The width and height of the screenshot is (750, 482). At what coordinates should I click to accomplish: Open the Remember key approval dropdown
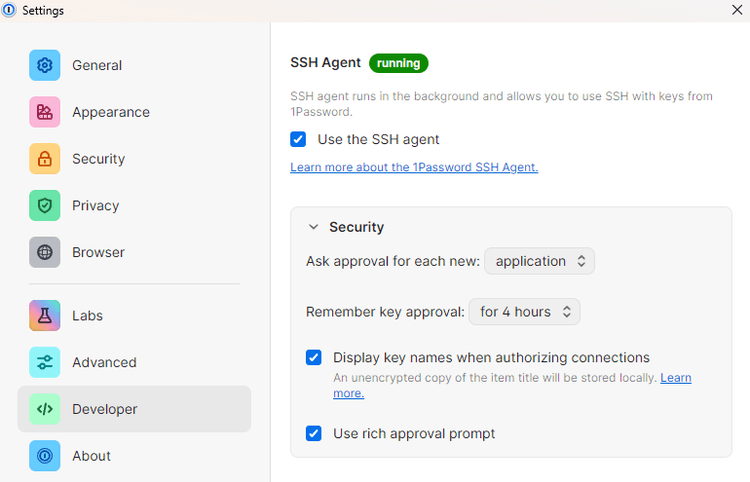pos(525,312)
